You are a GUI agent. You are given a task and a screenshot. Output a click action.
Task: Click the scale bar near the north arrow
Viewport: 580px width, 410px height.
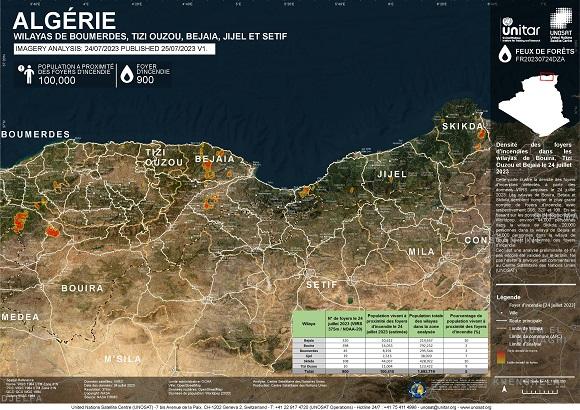540,391
